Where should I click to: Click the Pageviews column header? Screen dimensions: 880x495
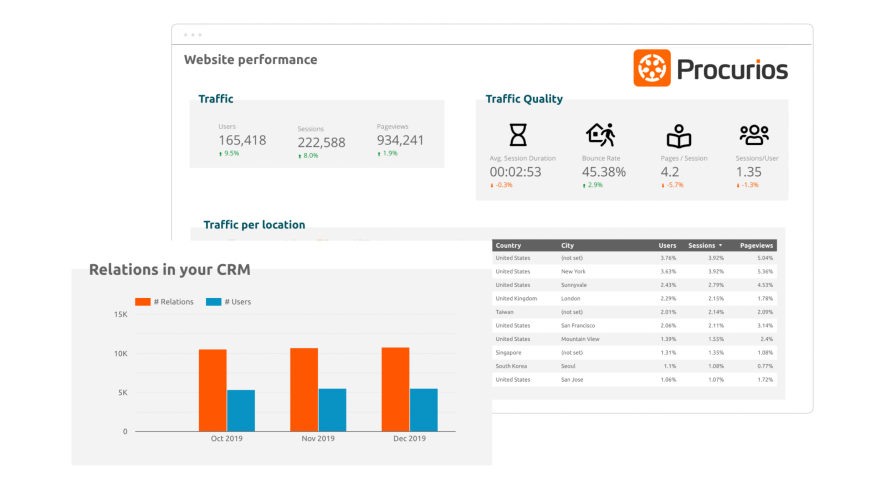pos(756,245)
